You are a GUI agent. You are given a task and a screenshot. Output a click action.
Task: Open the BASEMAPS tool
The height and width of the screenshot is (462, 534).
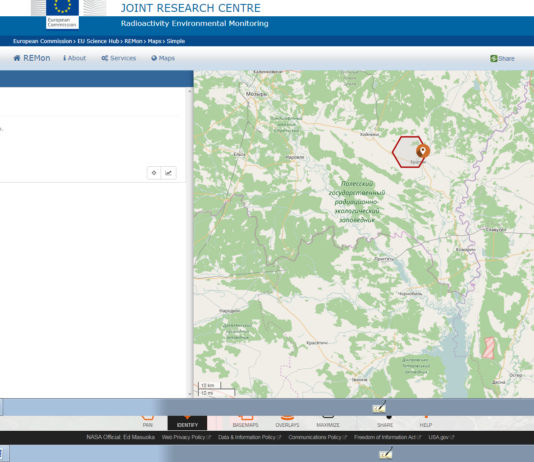point(246,423)
